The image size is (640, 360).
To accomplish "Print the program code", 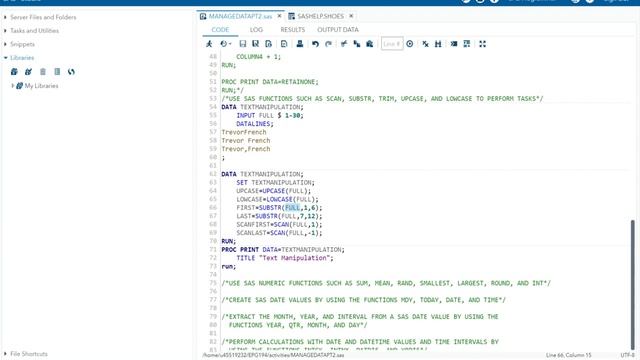I will [300, 44].
